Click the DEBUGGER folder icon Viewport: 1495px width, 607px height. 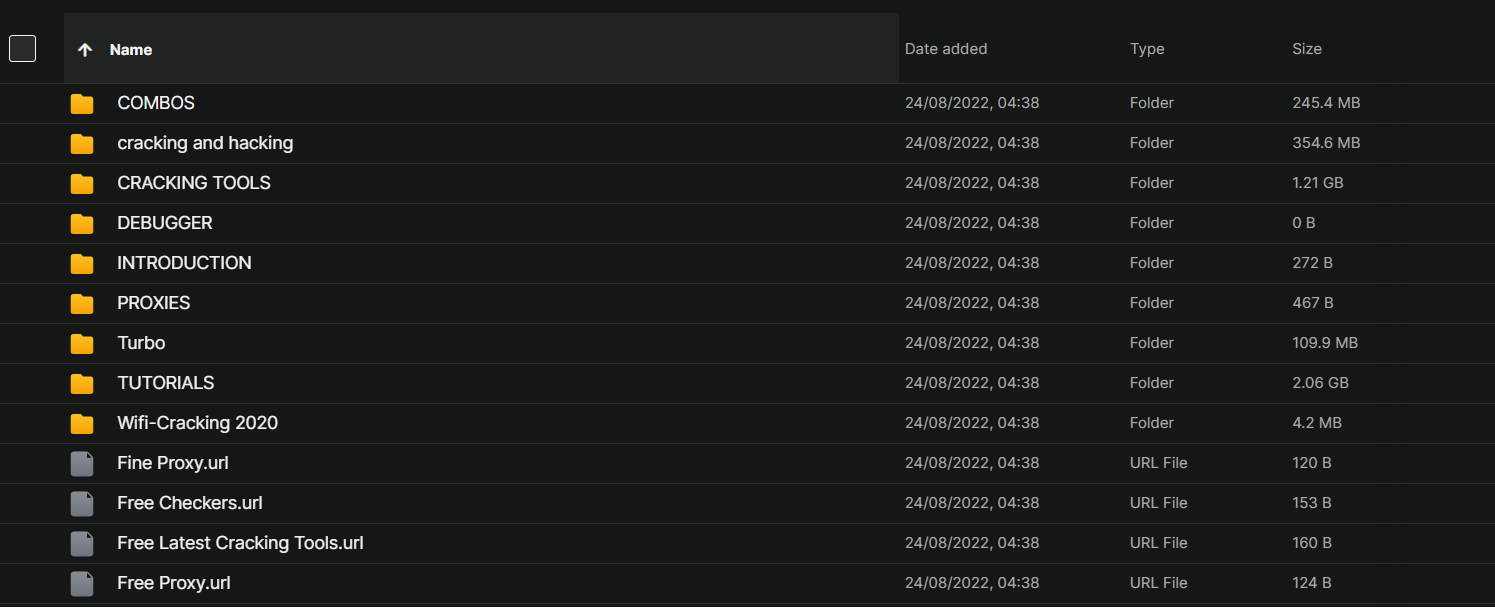(x=82, y=224)
